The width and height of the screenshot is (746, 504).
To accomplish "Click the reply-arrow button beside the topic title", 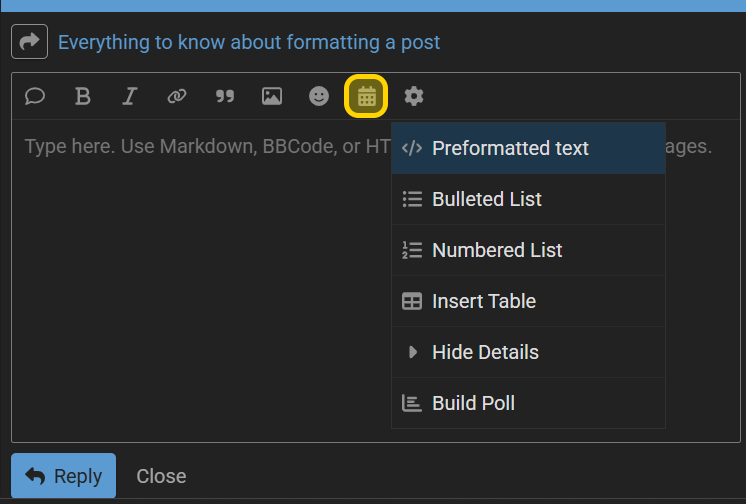I will [29, 41].
